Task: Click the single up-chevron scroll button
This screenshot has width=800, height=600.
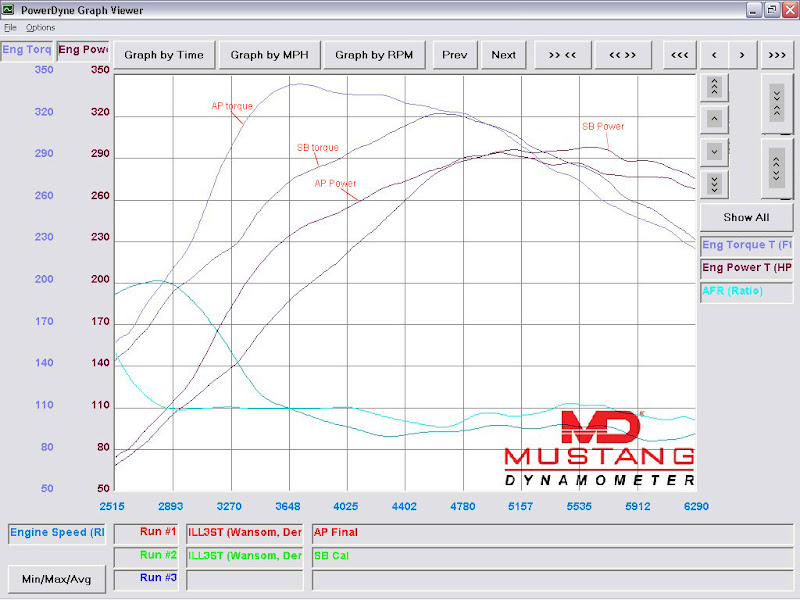Action: (x=714, y=119)
